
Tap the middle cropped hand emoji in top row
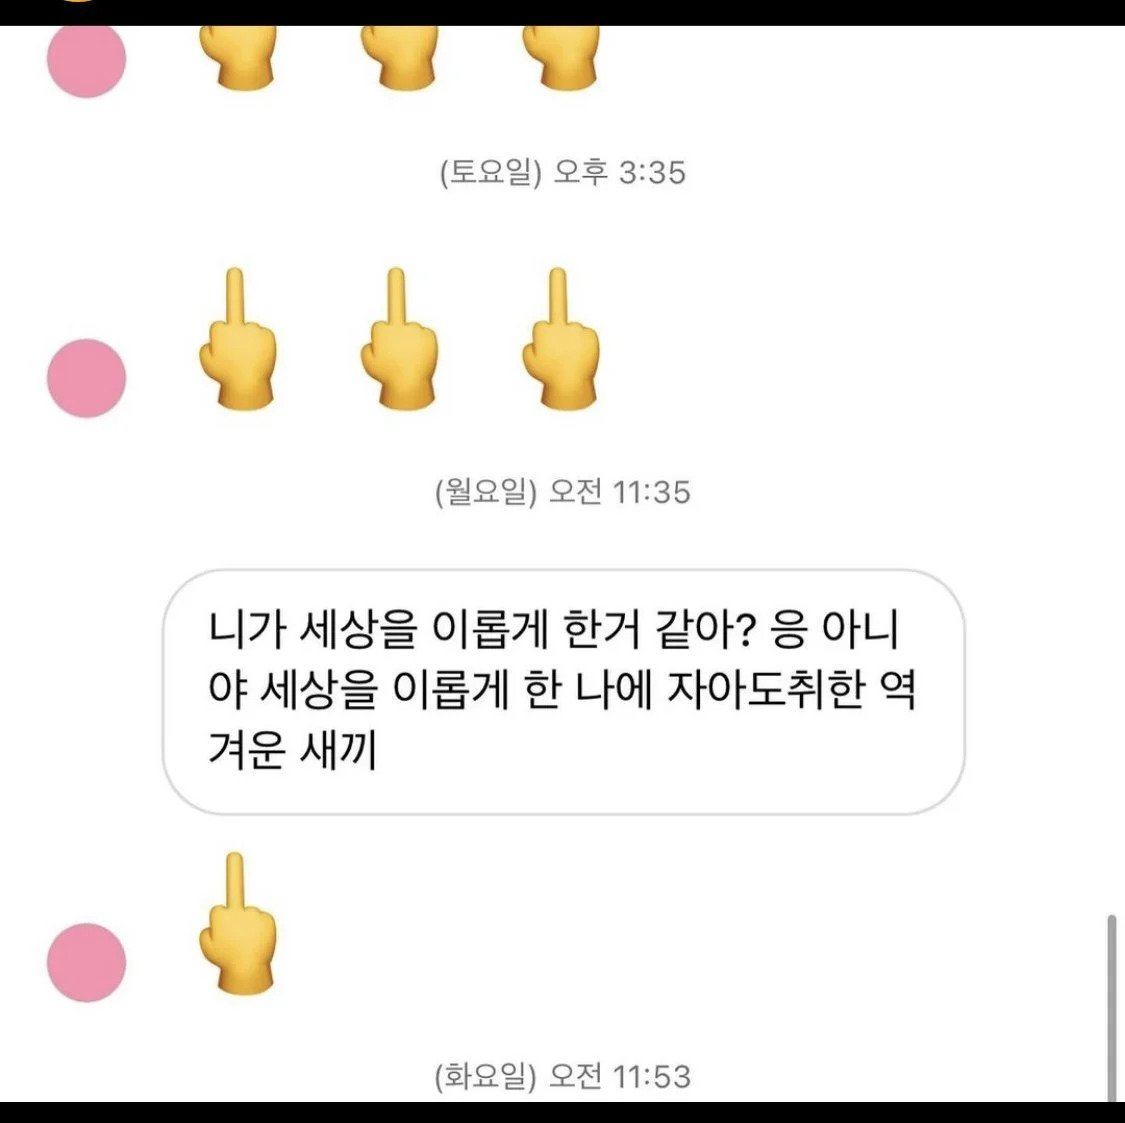coord(399,57)
